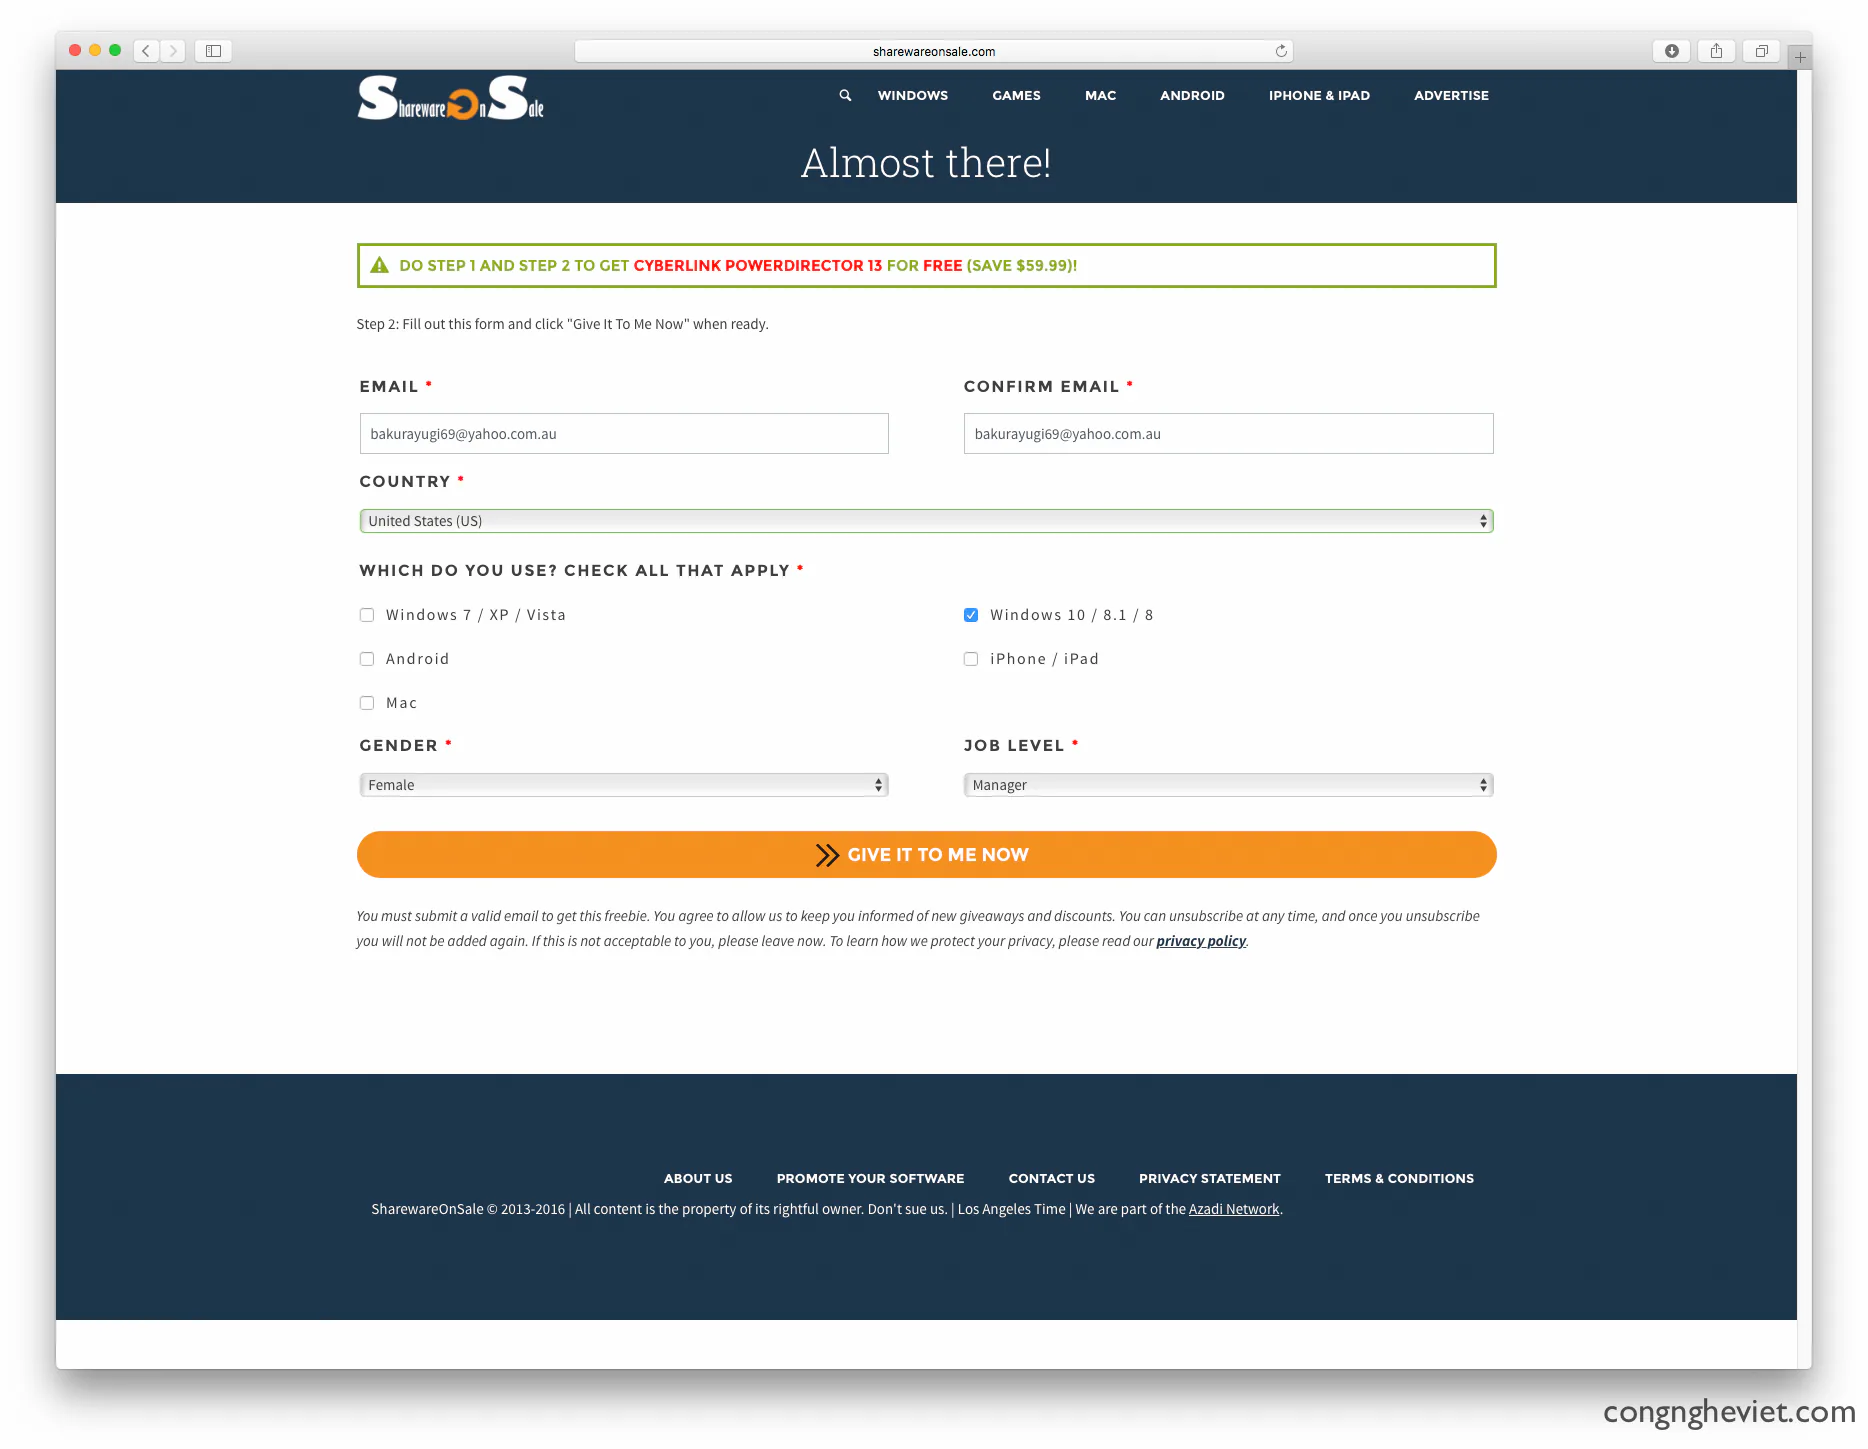Click the search magnifier icon in site navigation
The height and width of the screenshot is (1449, 1868).
click(845, 95)
